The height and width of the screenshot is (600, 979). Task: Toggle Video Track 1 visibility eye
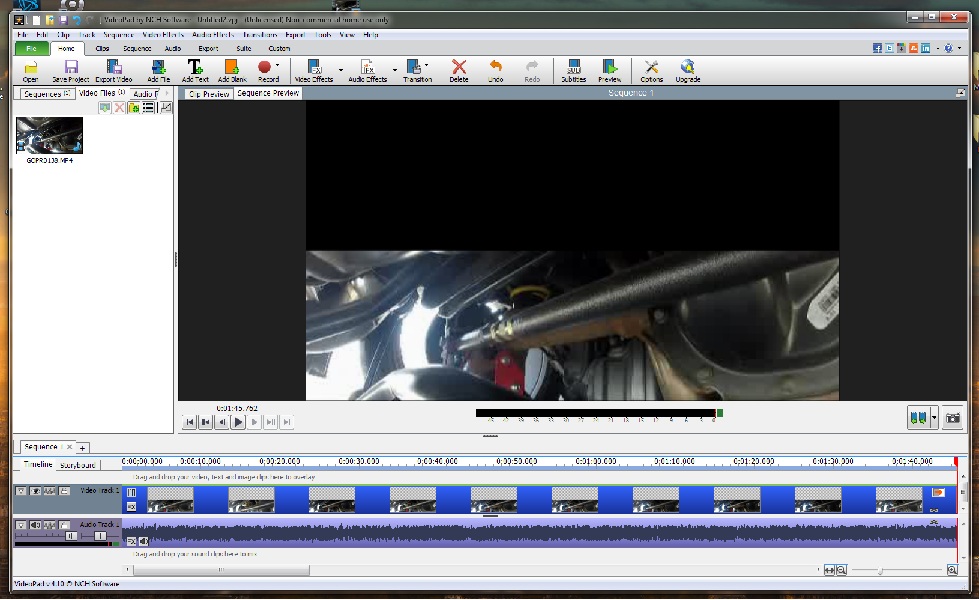click(x=36, y=491)
